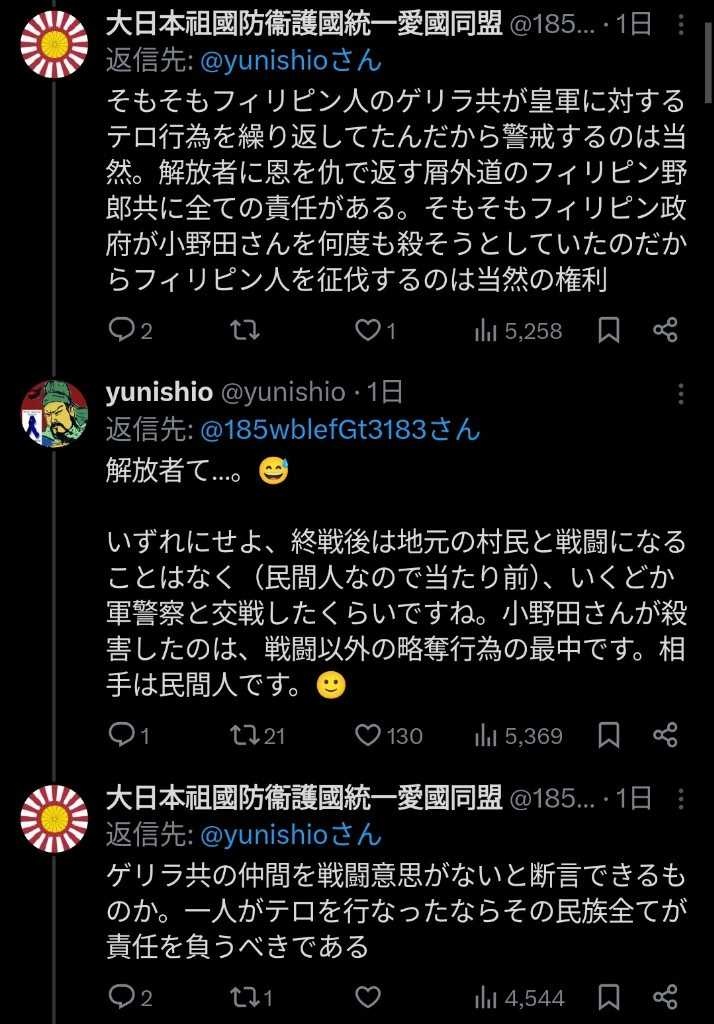This screenshot has height=1024, width=714.
Task: Like the first tweet with 1 like
Action: pos(369,331)
